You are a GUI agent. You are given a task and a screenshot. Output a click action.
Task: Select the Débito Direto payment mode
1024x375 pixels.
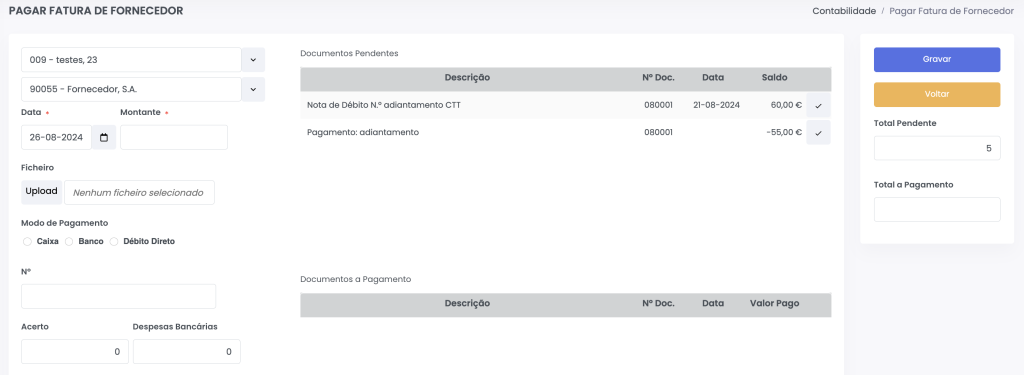[114, 242]
